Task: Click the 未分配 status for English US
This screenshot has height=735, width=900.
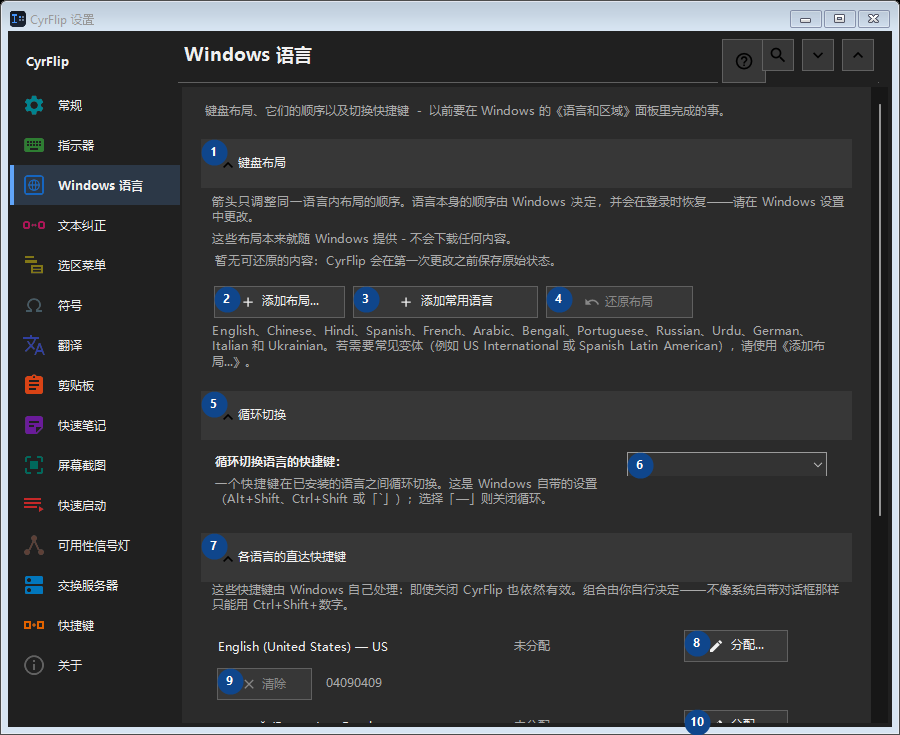Action: [x=532, y=645]
